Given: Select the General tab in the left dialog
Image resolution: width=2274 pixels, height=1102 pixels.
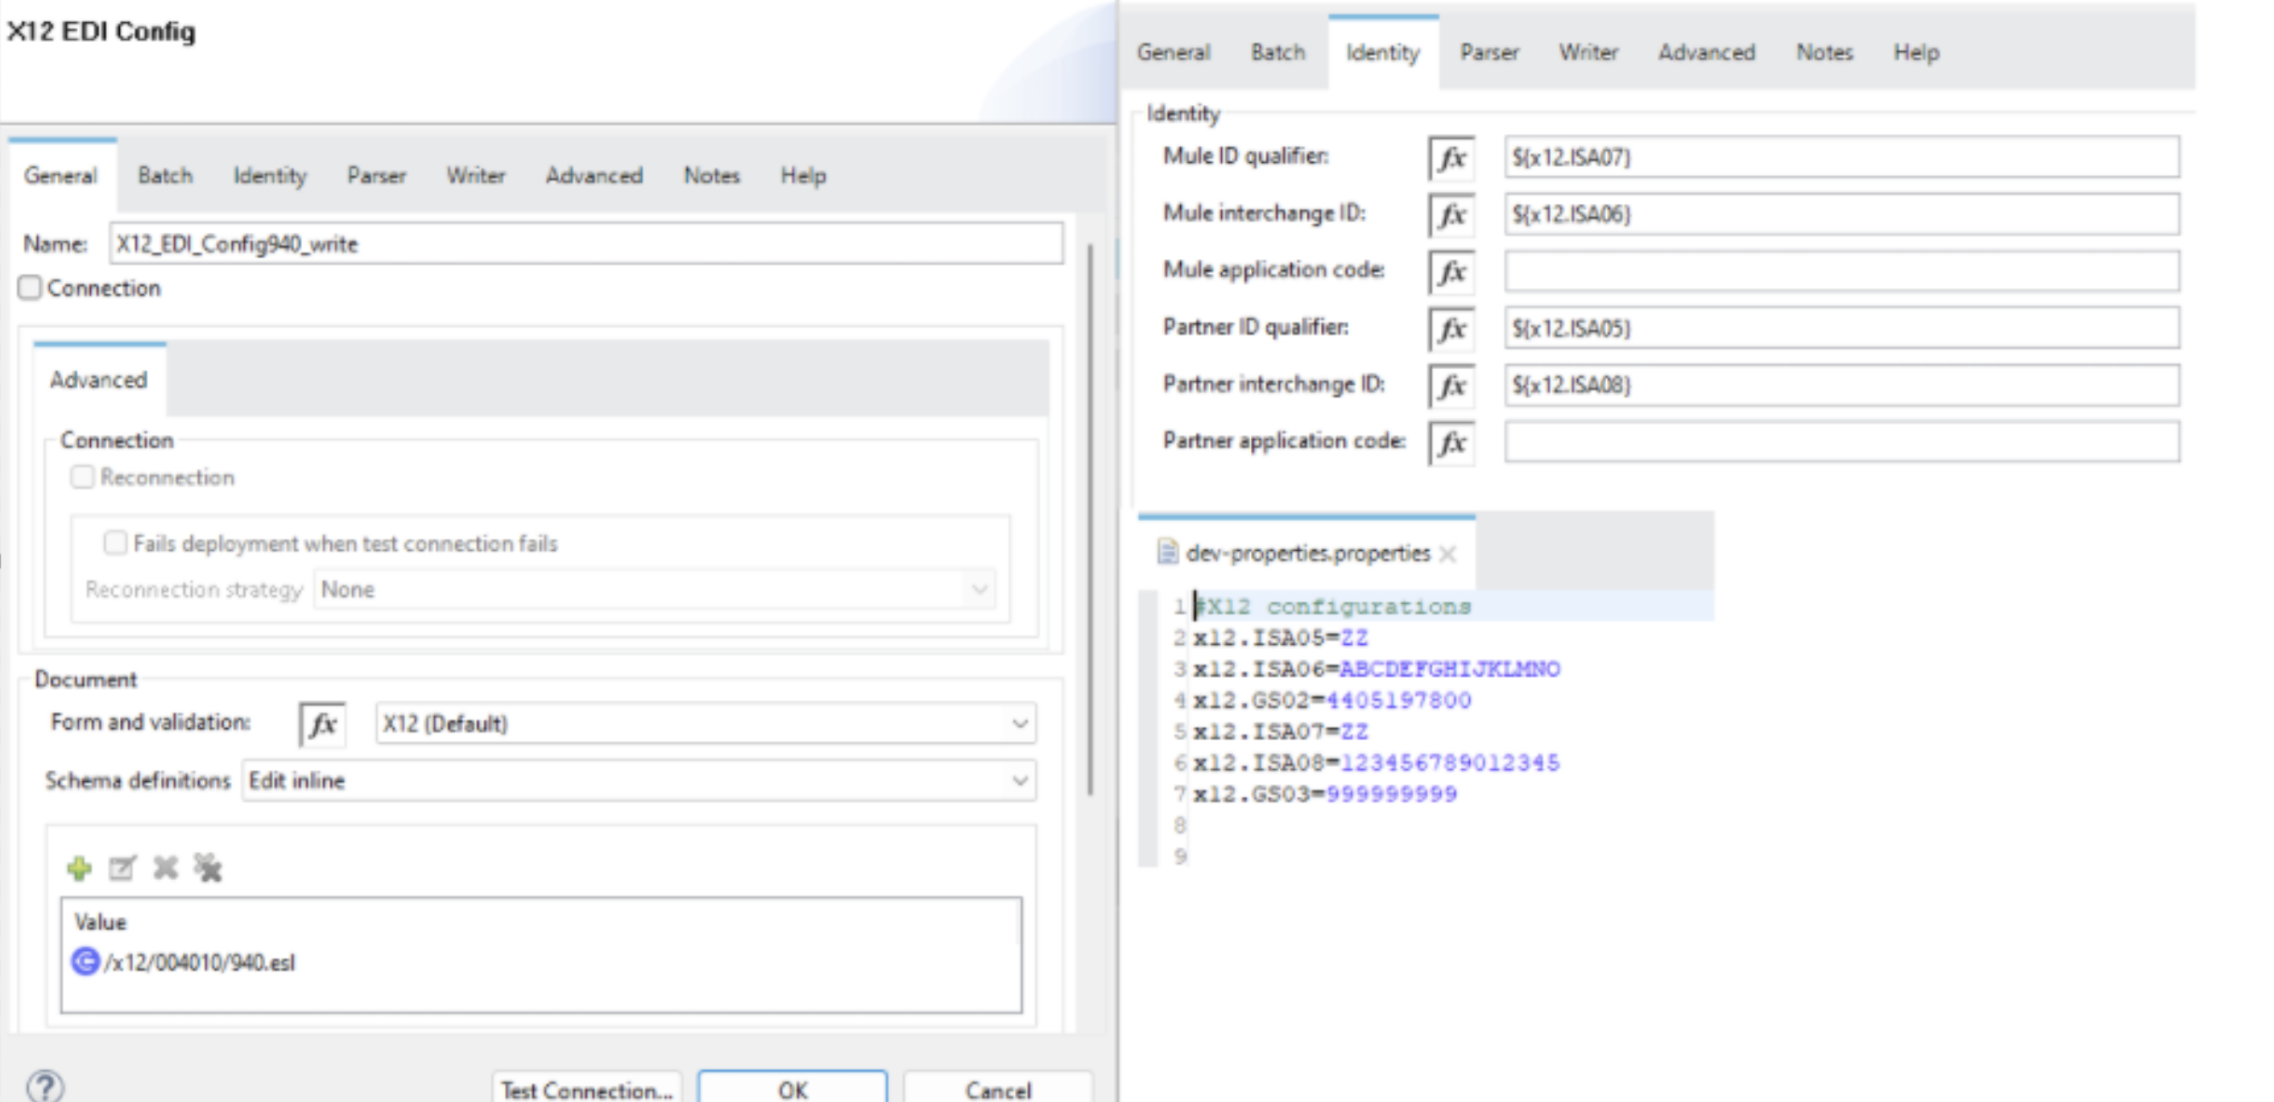Looking at the screenshot, I should (61, 176).
